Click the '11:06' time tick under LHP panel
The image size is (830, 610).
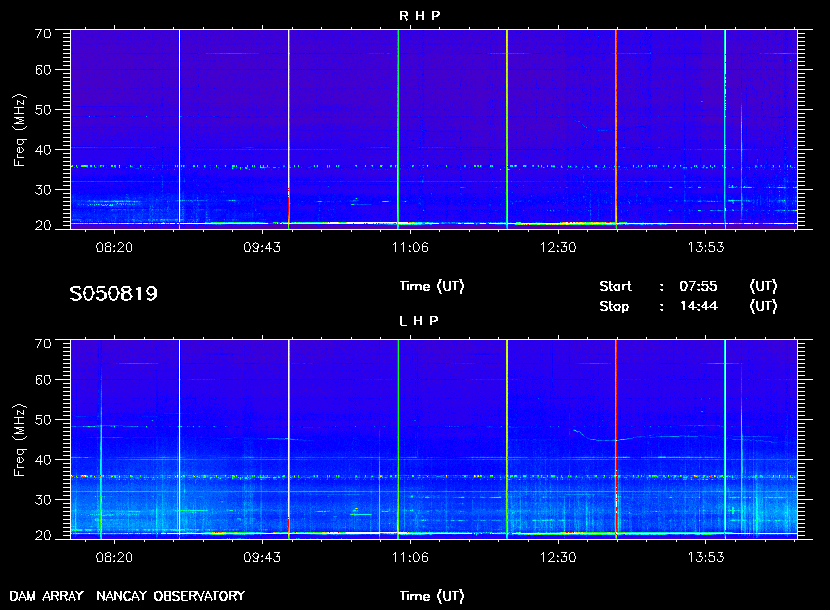pos(410,557)
